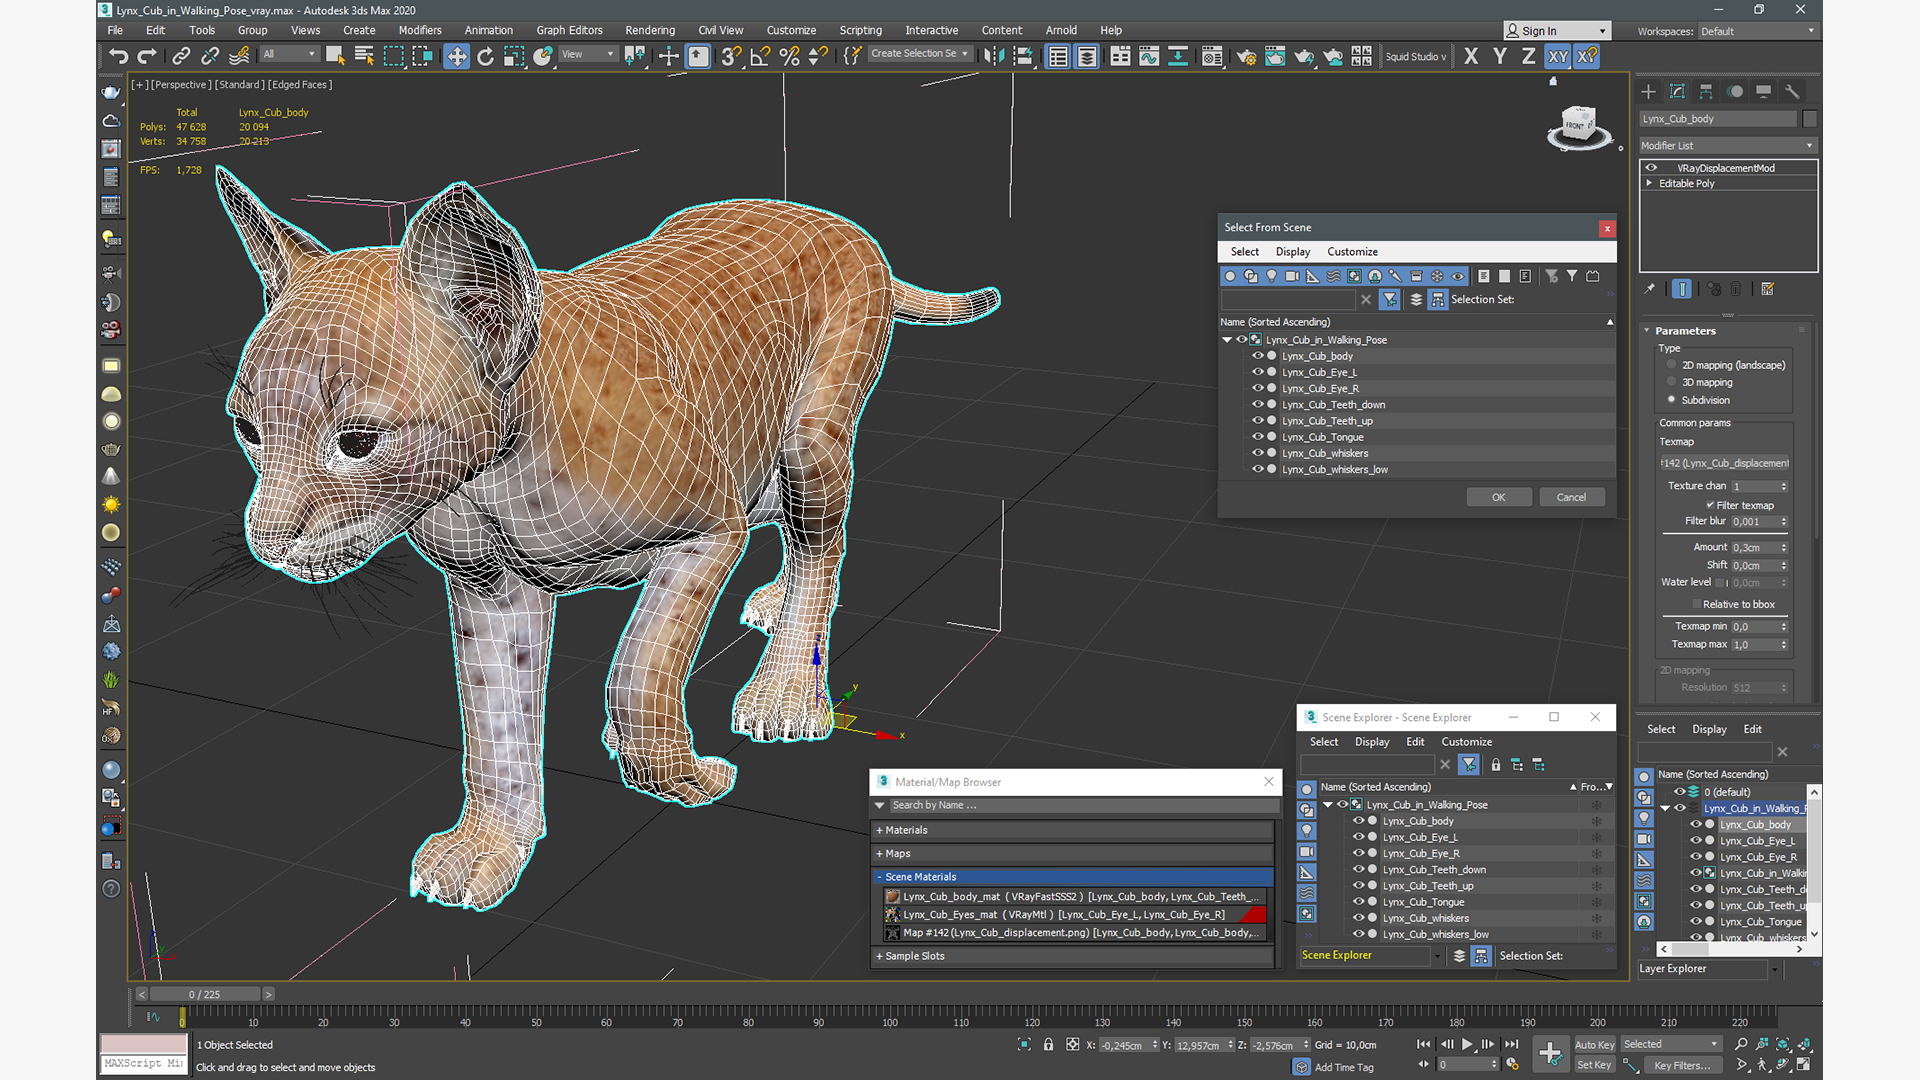Restrict transform to X axis
Viewport: 1920px width, 1080px height.
(1471, 57)
